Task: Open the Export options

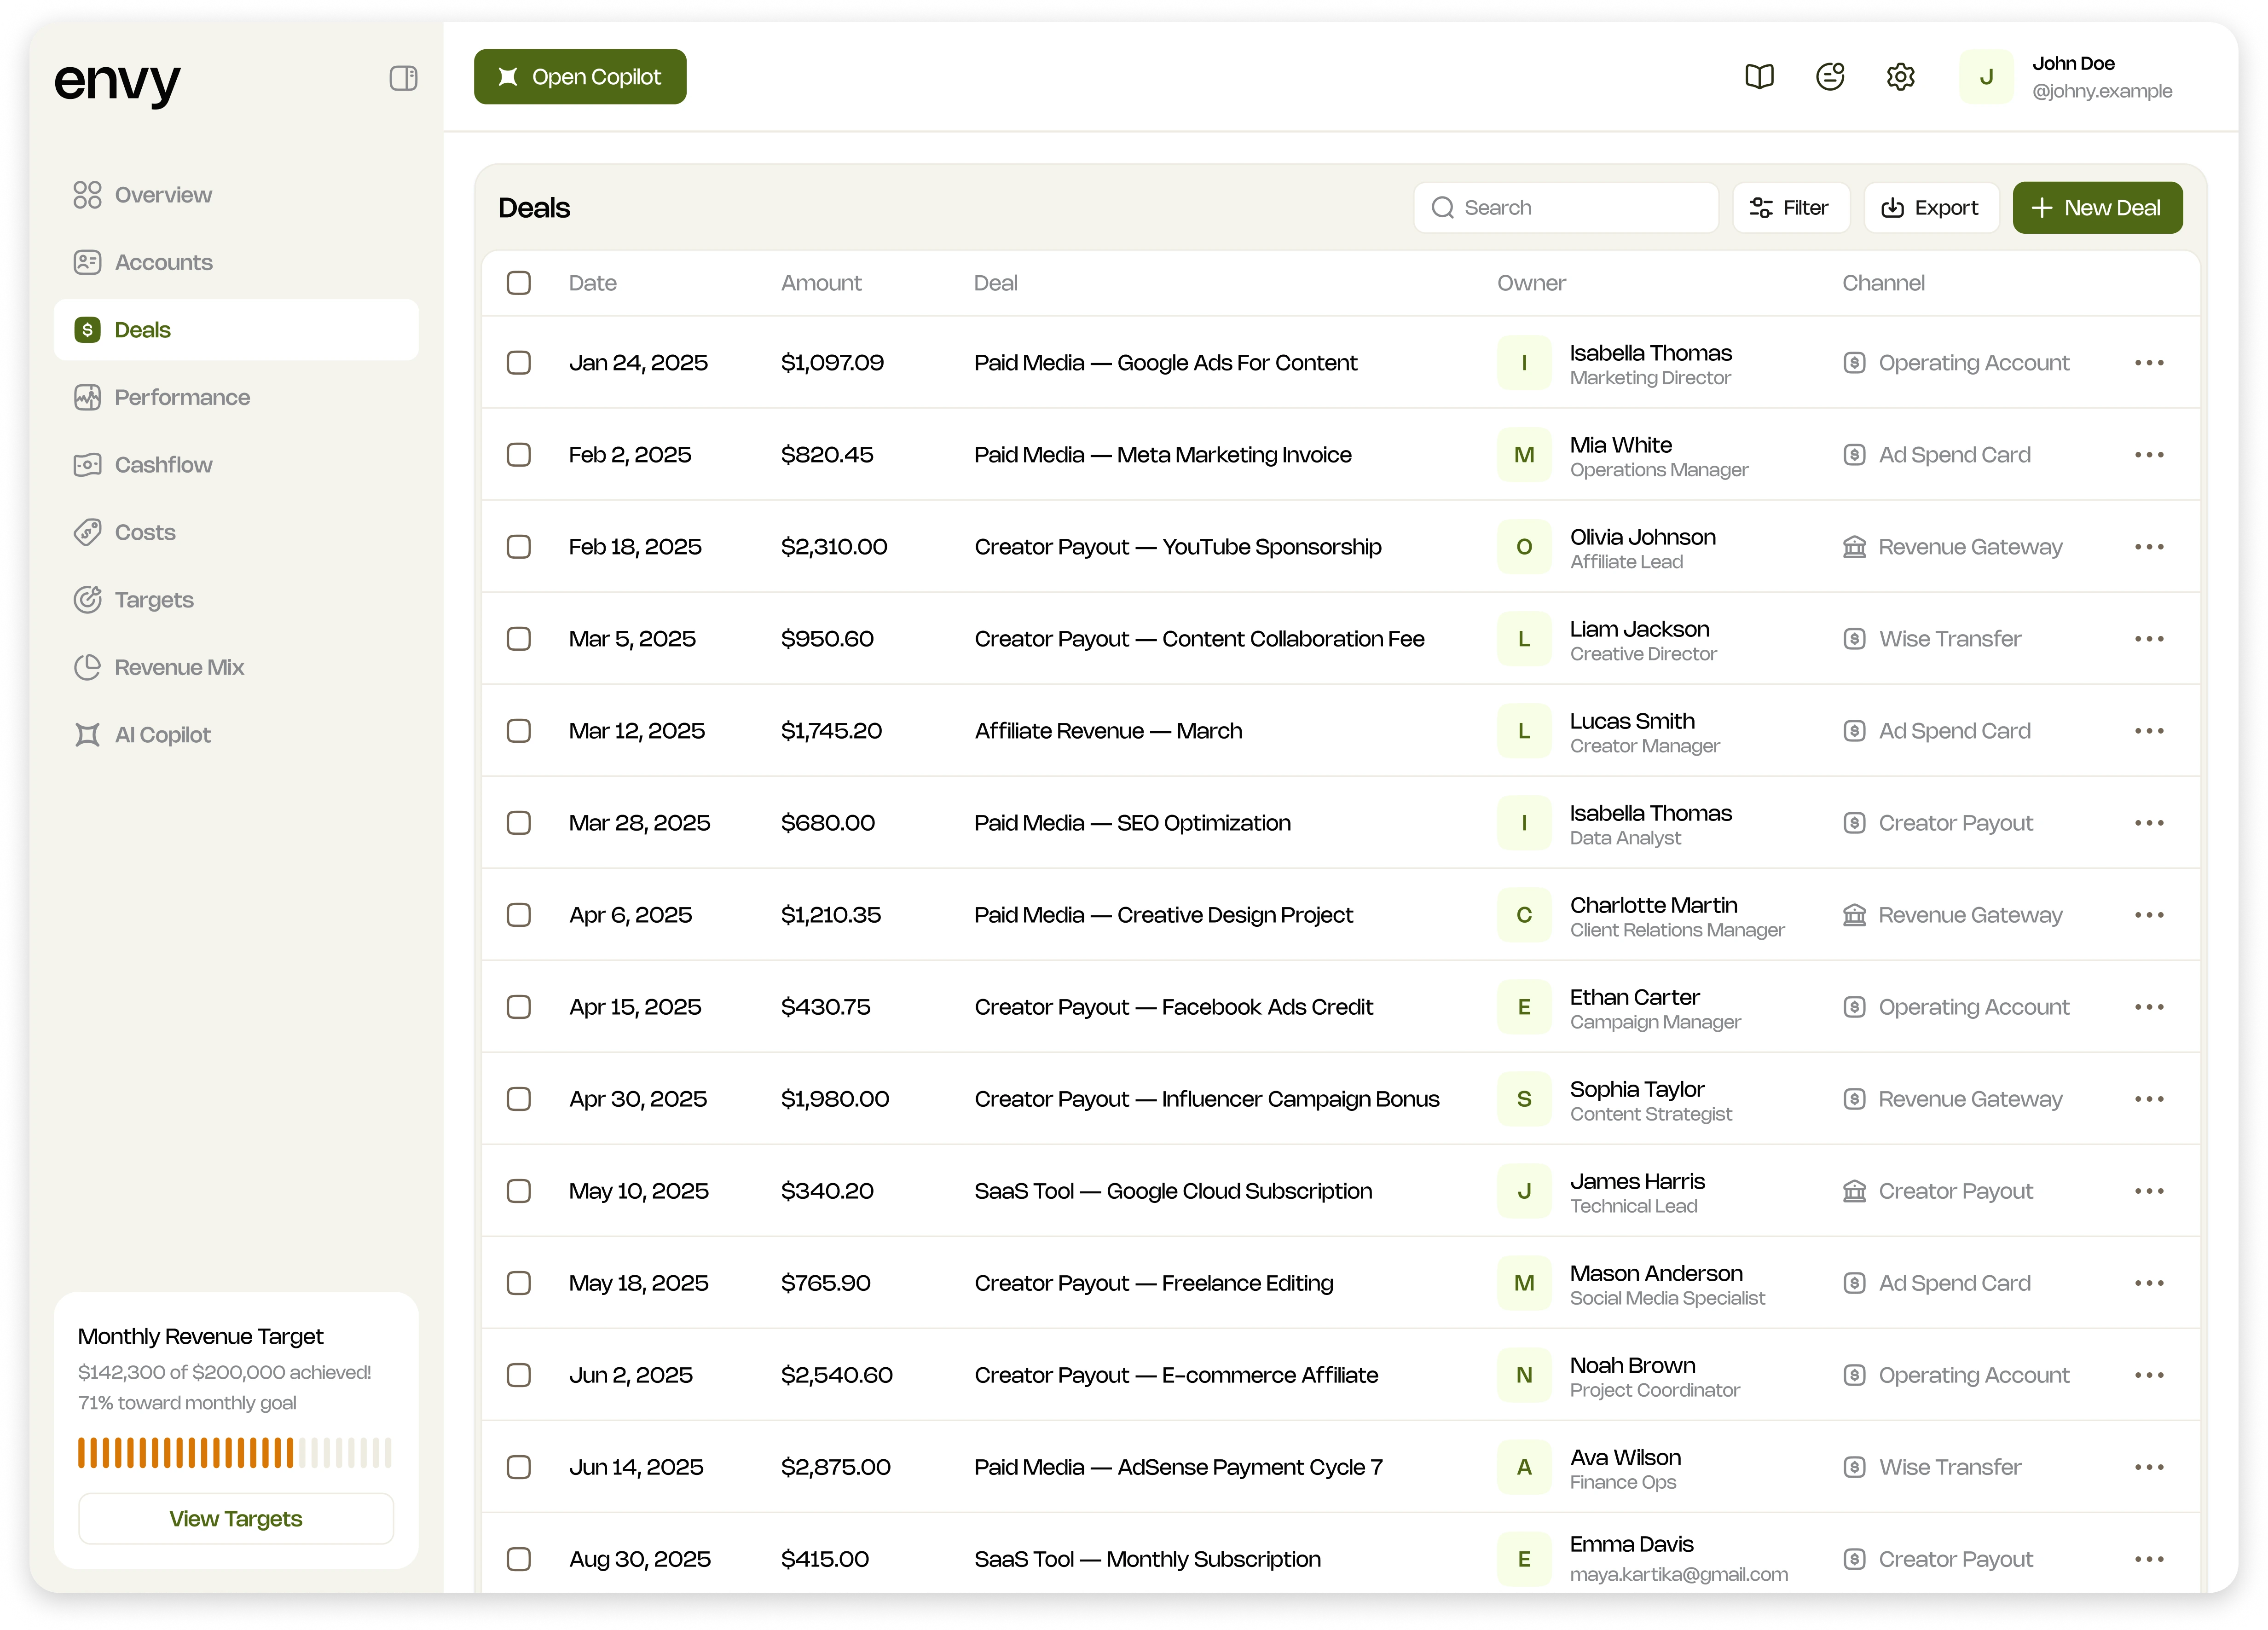Action: (x=1931, y=208)
